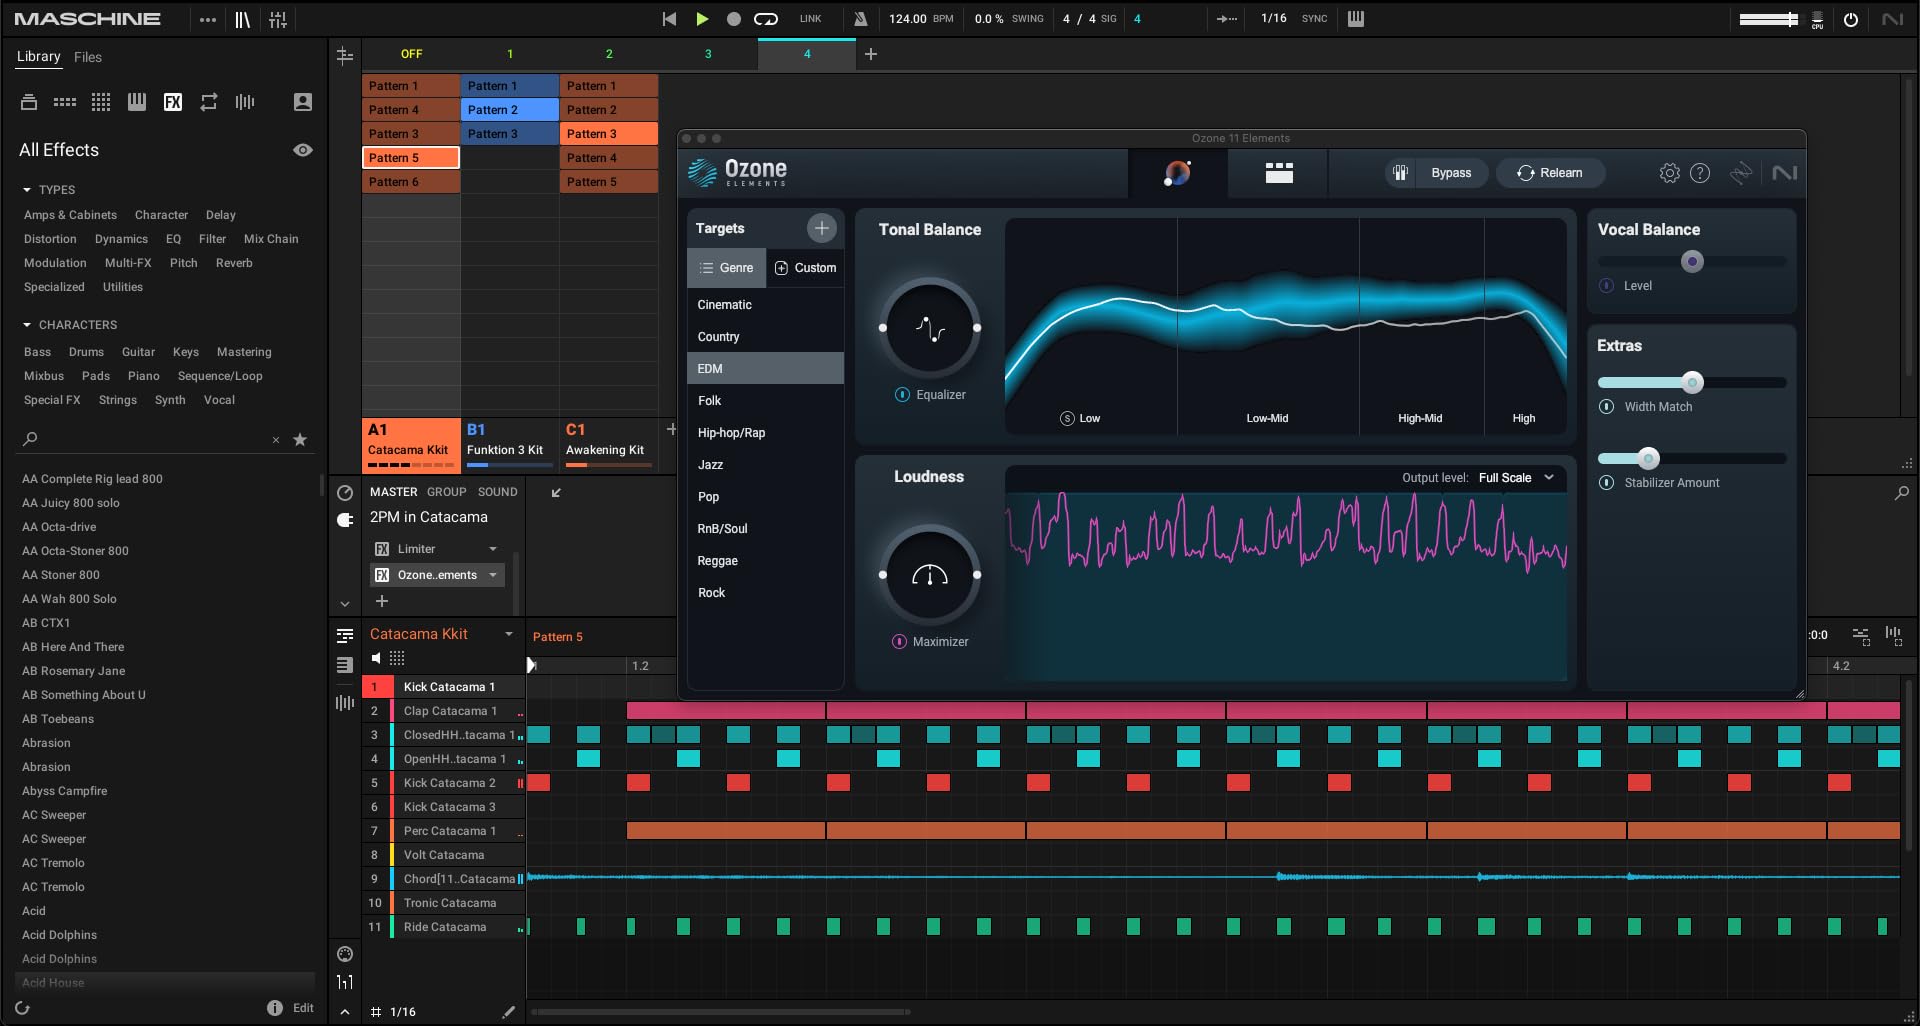Click the Ozone help question mark icon
1920x1026 pixels.
[1701, 172]
